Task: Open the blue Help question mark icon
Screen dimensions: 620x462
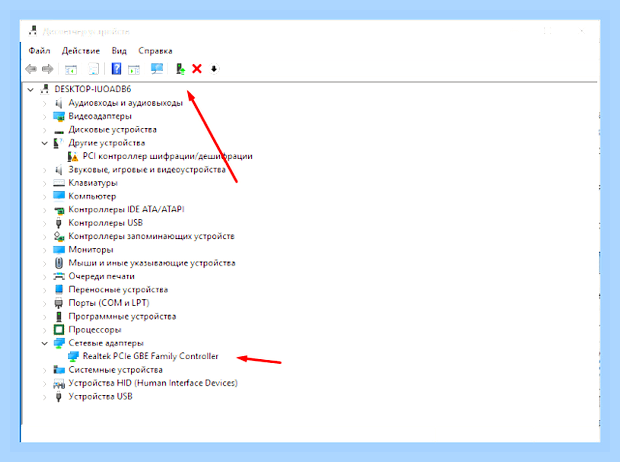Action: click(116, 69)
